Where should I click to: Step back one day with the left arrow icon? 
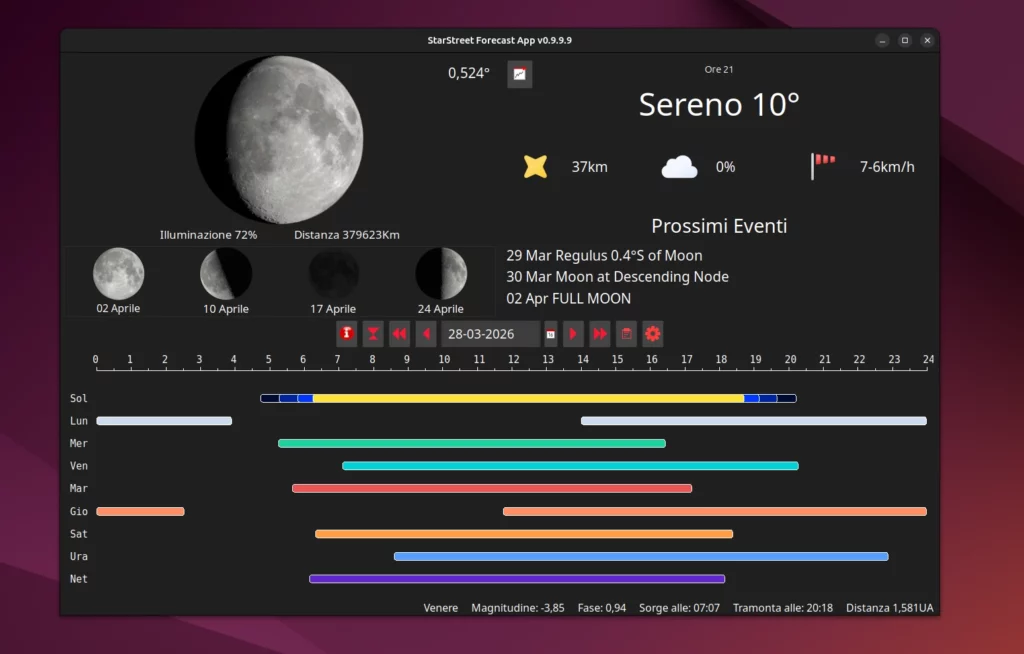point(425,333)
